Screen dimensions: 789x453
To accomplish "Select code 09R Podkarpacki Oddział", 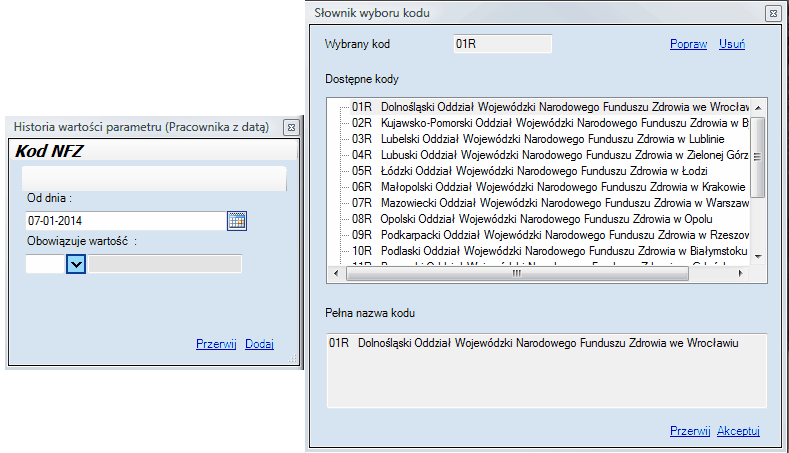I will 550,235.
